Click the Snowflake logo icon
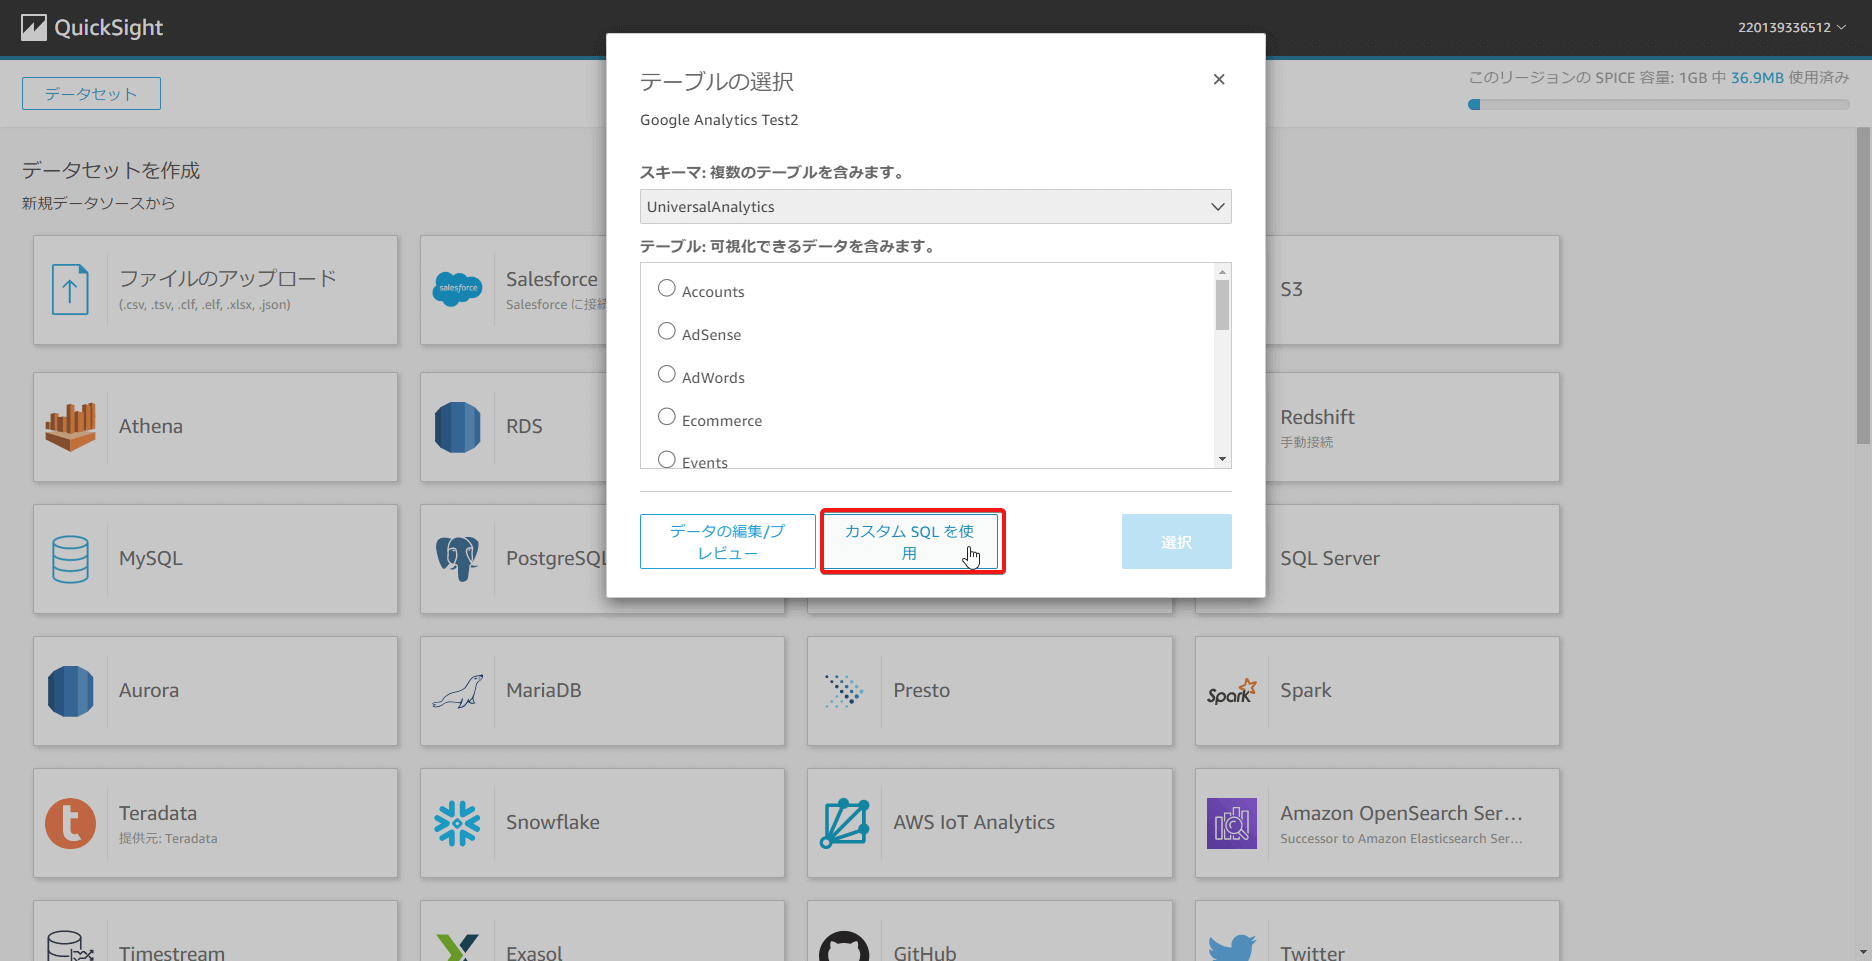Viewport: 1872px width, 961px height. pos(458,823)
